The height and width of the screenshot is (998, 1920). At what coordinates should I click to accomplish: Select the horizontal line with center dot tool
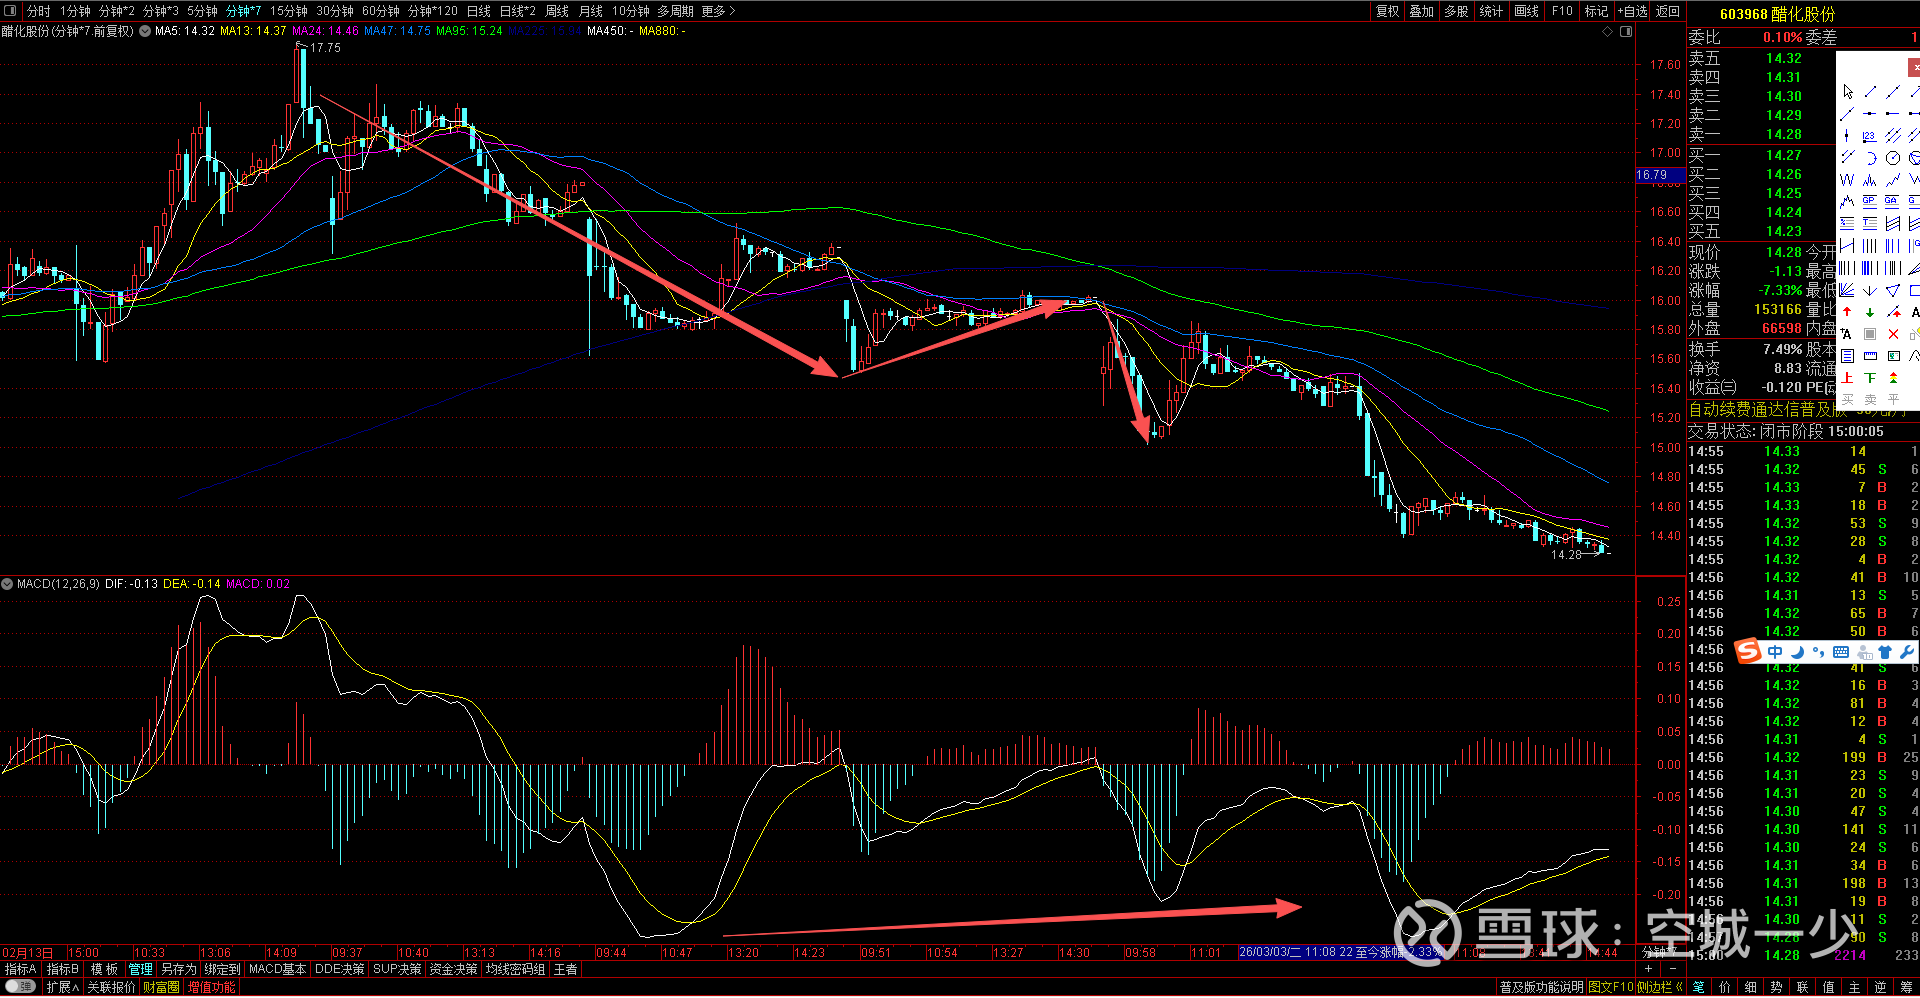click(x=1869, y=114)
